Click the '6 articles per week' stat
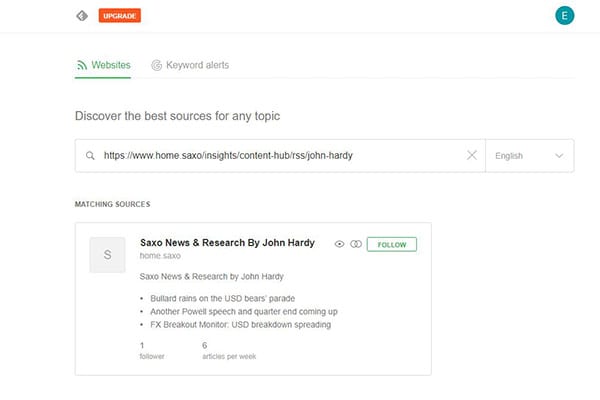The height and width of the screenshot is (400, 600). [x=229, y=351]
